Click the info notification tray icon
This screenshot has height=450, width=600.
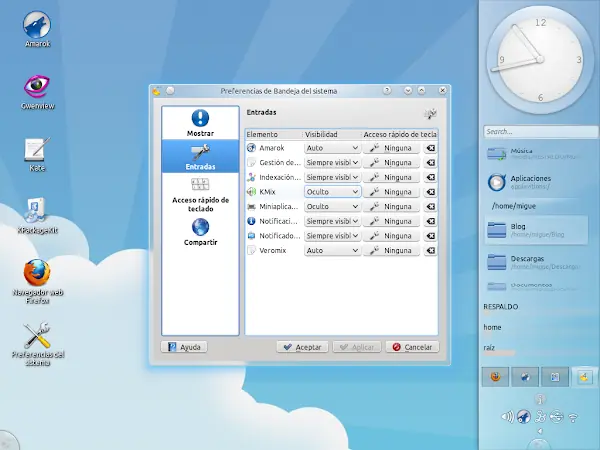[540, 399]
